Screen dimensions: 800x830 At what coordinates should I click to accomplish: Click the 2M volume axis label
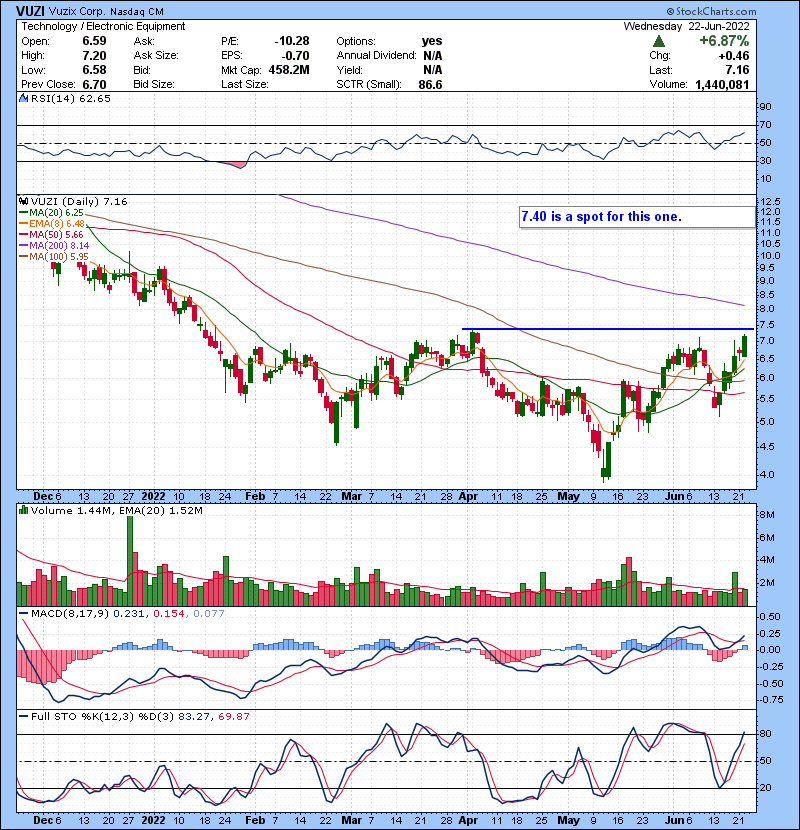(768, 583)
